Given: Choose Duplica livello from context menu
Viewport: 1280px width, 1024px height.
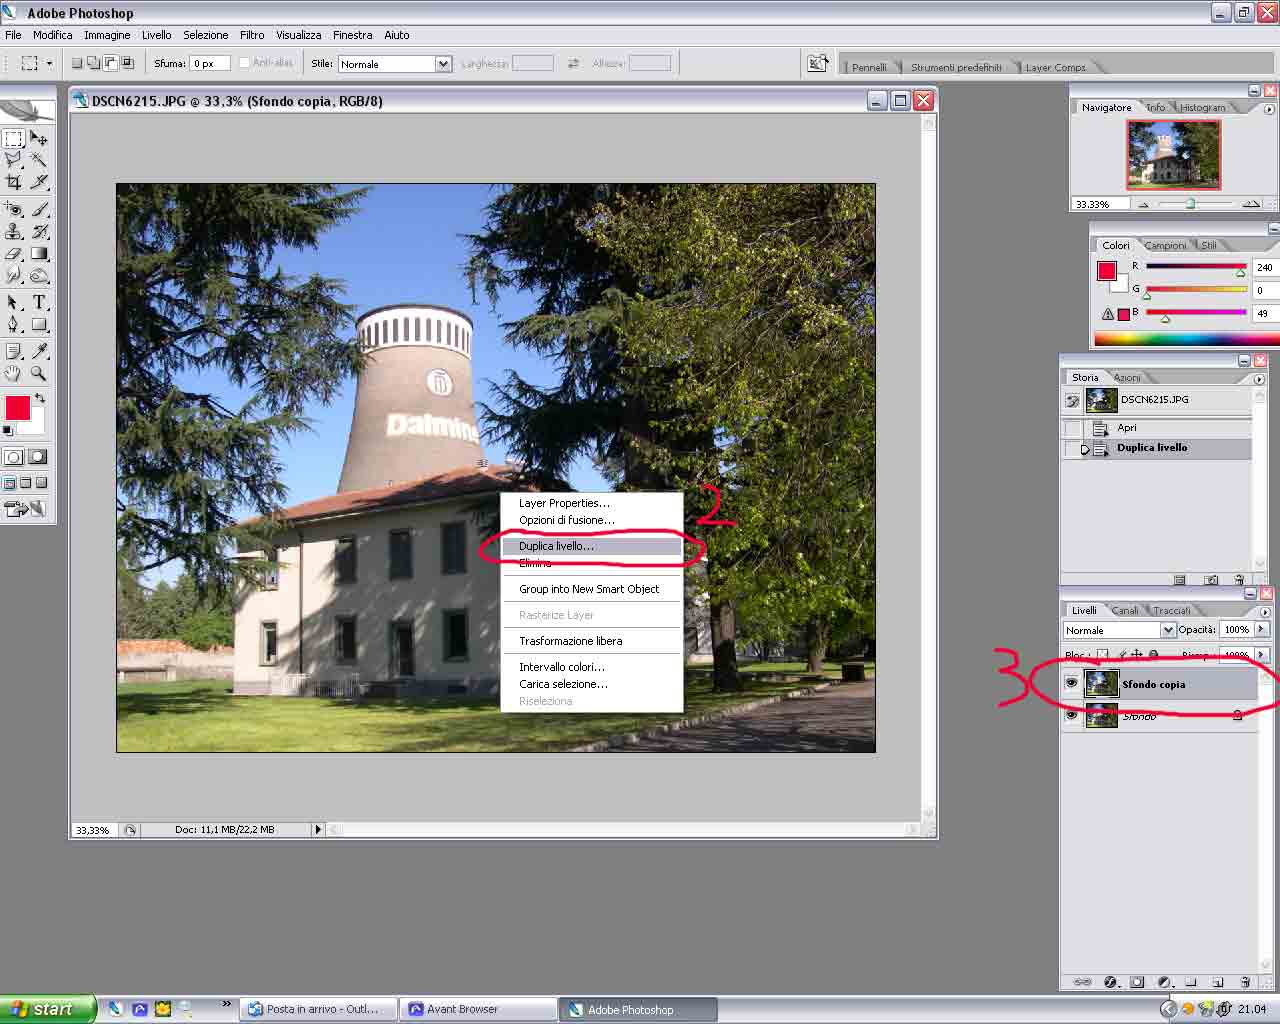Looking at the screenshot, I should 556,546.
